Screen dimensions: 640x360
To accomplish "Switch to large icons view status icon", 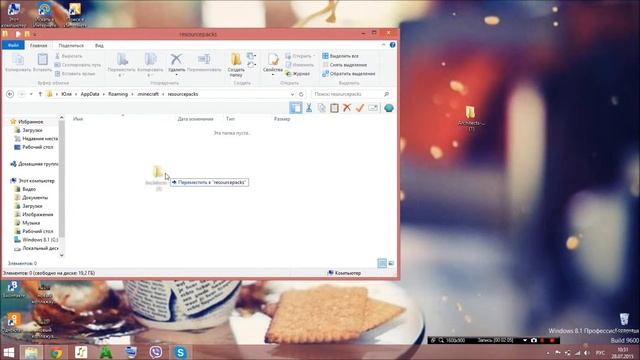I will click(391, 263).
